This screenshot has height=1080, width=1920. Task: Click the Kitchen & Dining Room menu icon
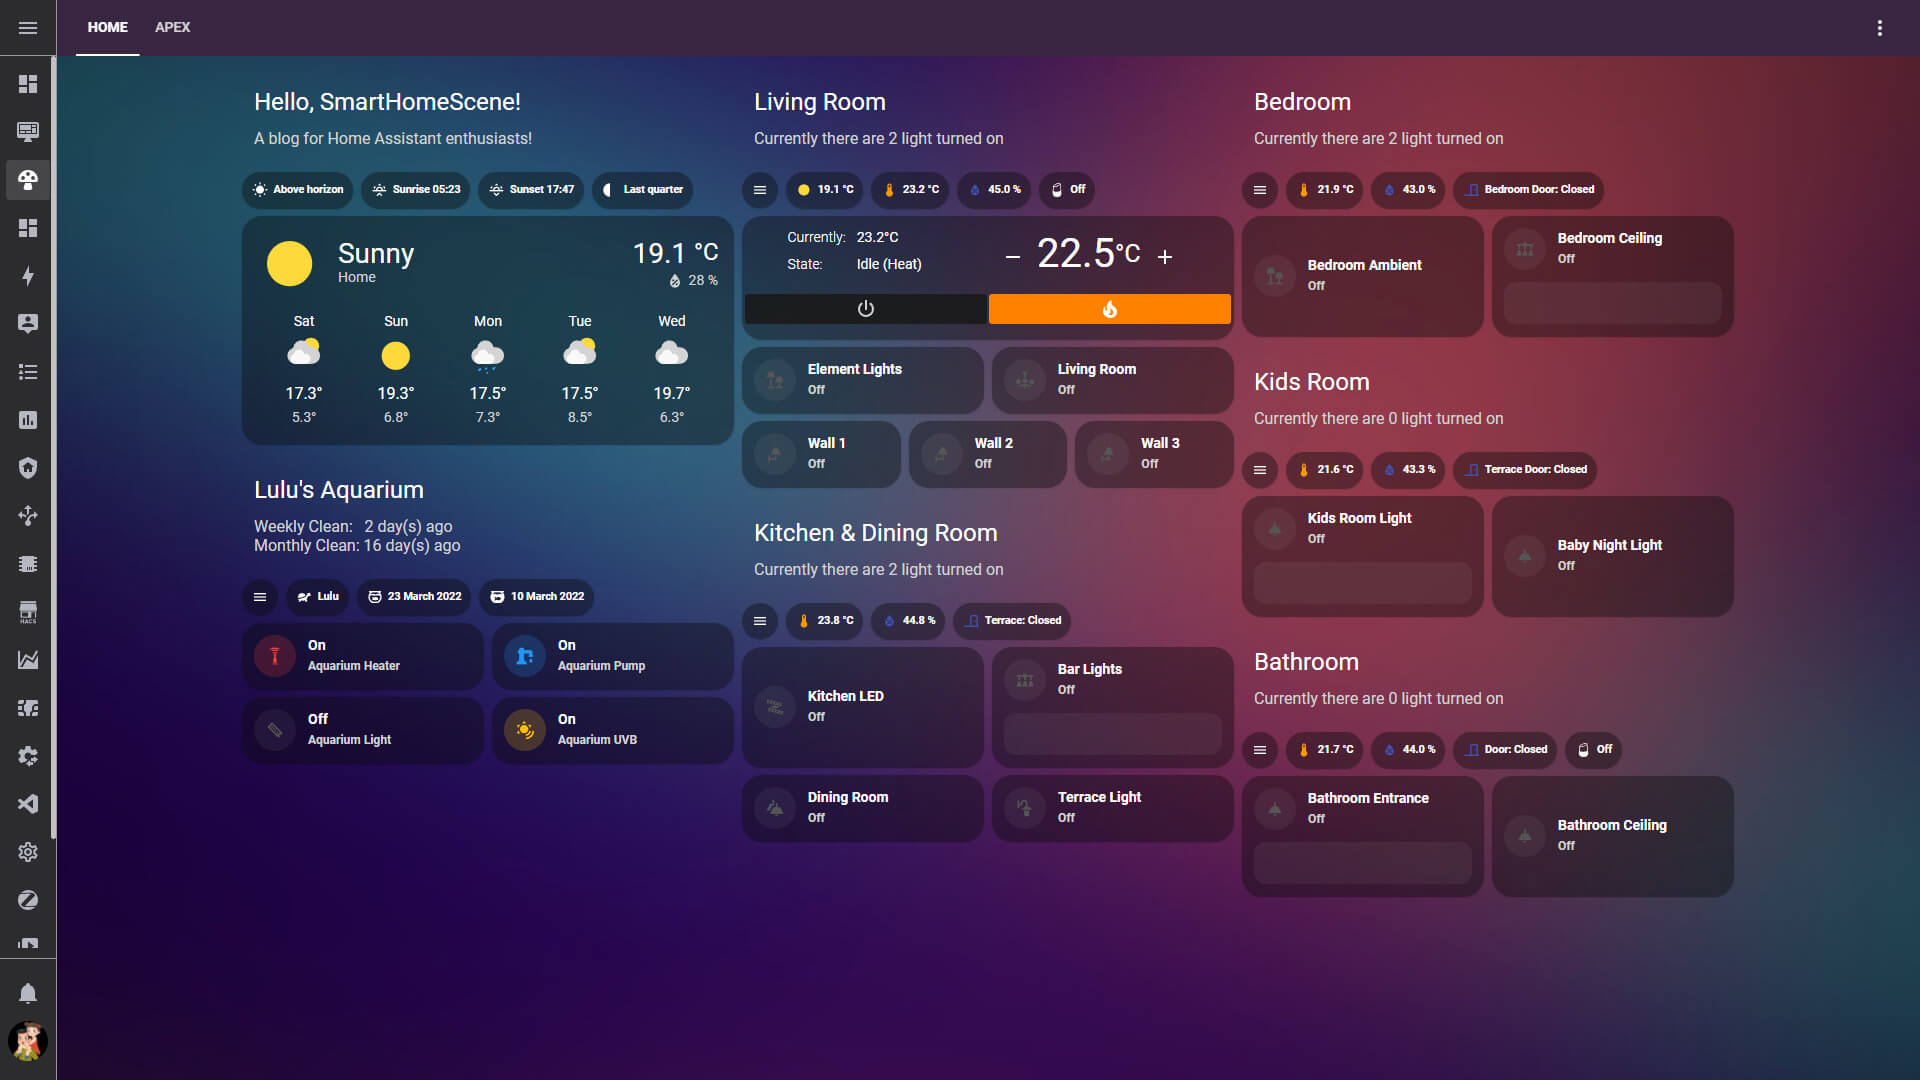pyautogui.click(x=761, y=620)
